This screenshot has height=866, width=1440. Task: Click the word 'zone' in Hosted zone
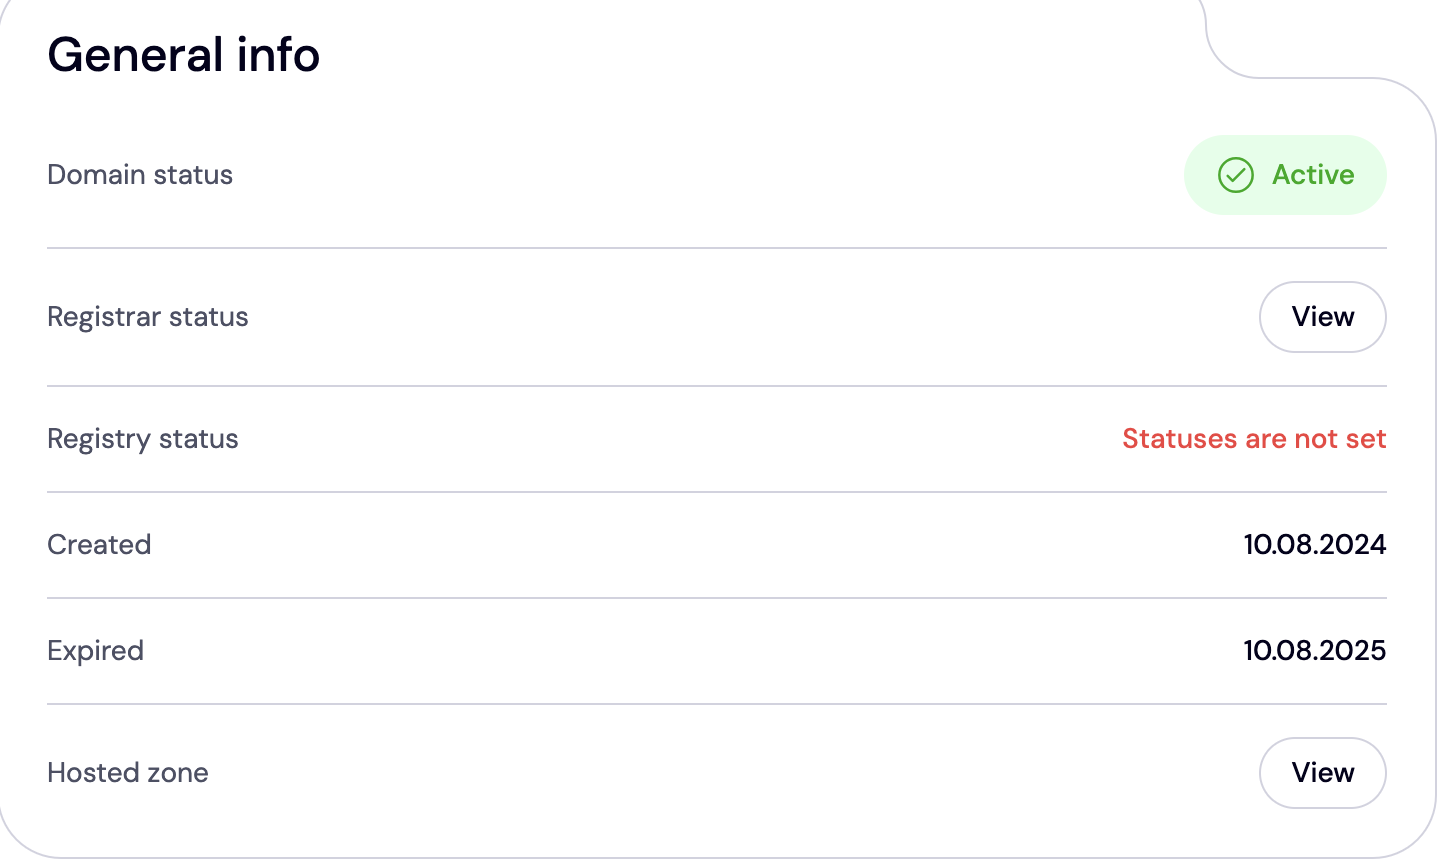coord(177,773)
